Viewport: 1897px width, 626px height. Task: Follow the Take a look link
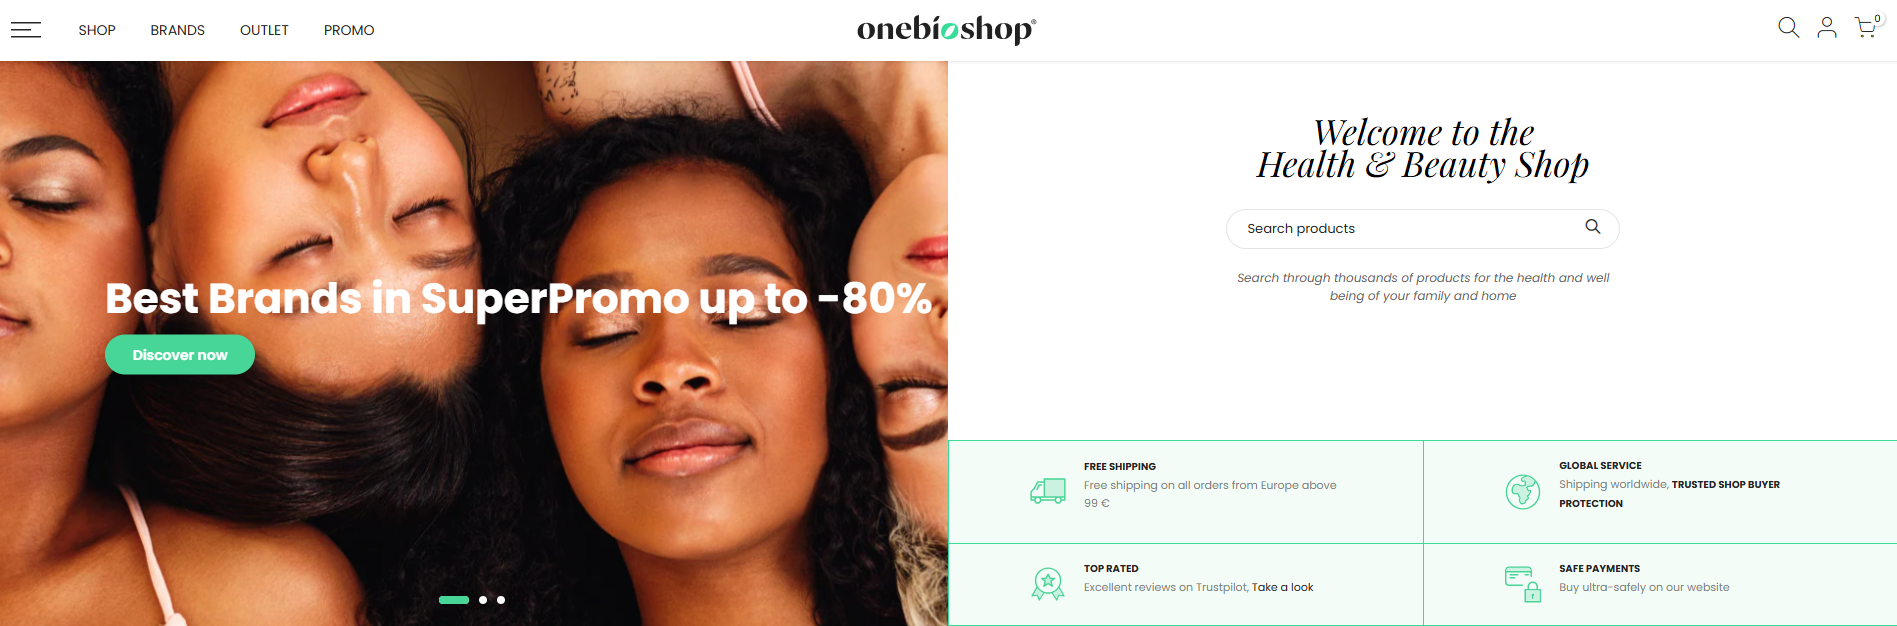tap(1282, 587)
